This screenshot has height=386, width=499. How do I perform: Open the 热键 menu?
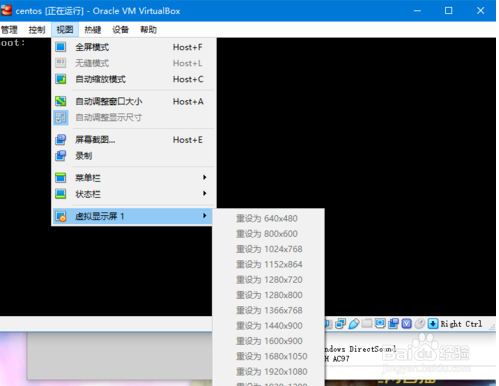93,30
